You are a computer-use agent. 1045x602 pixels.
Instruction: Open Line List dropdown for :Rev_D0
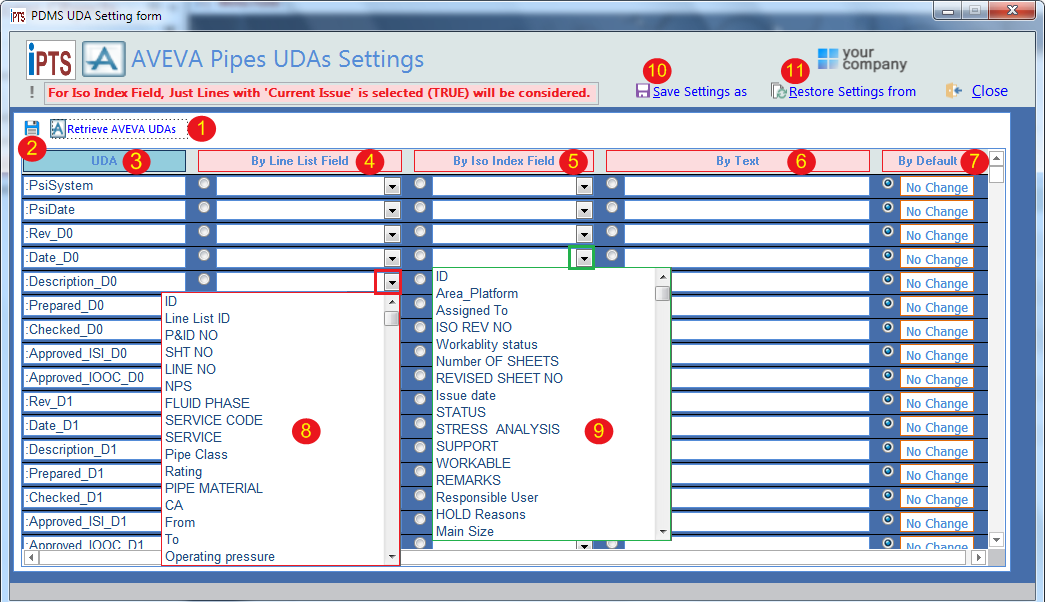[392, 235]
